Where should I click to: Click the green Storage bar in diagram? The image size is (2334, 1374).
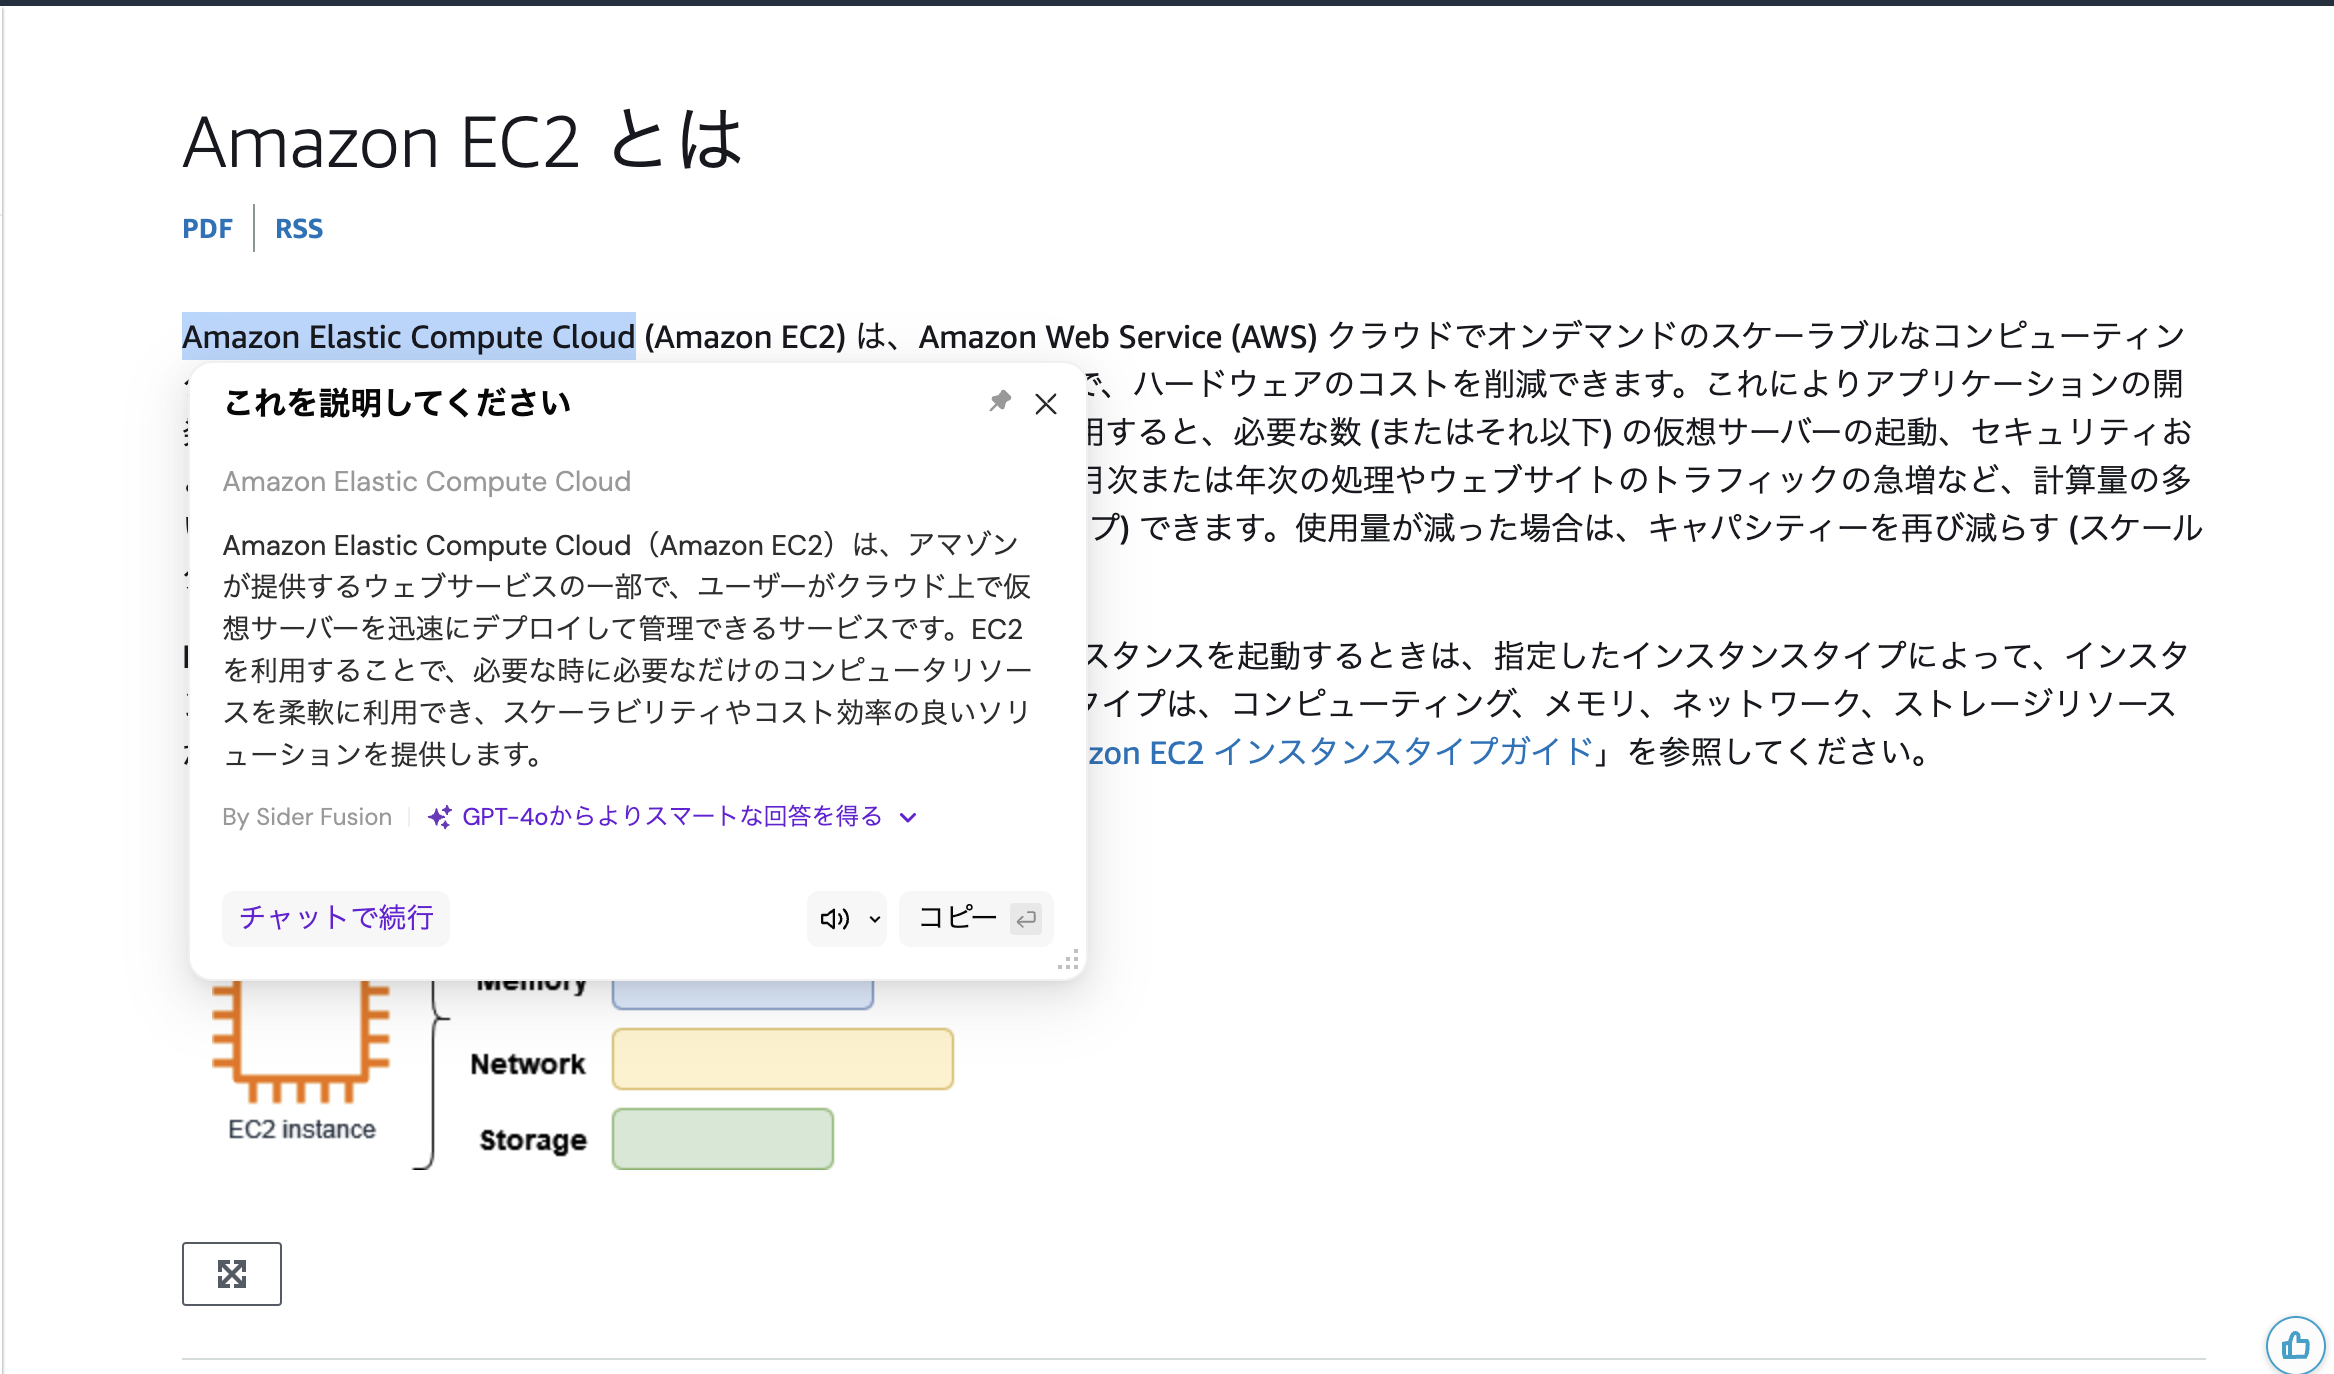(x=723, y=1139)
